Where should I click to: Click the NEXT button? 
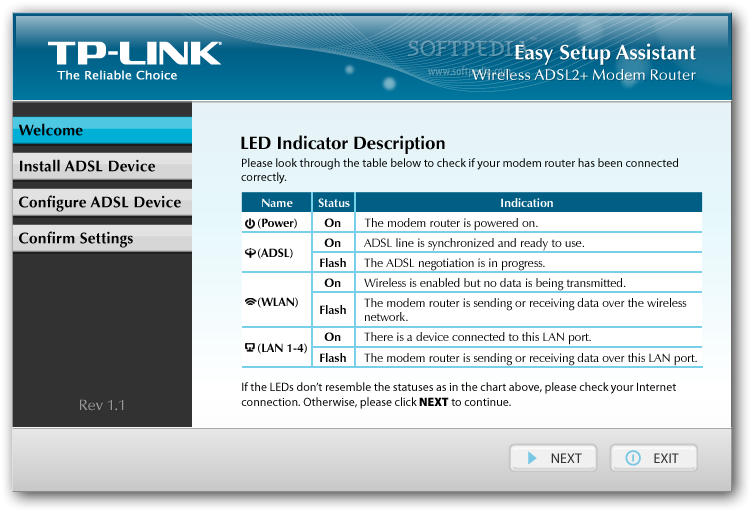click(x=553, y=458)
